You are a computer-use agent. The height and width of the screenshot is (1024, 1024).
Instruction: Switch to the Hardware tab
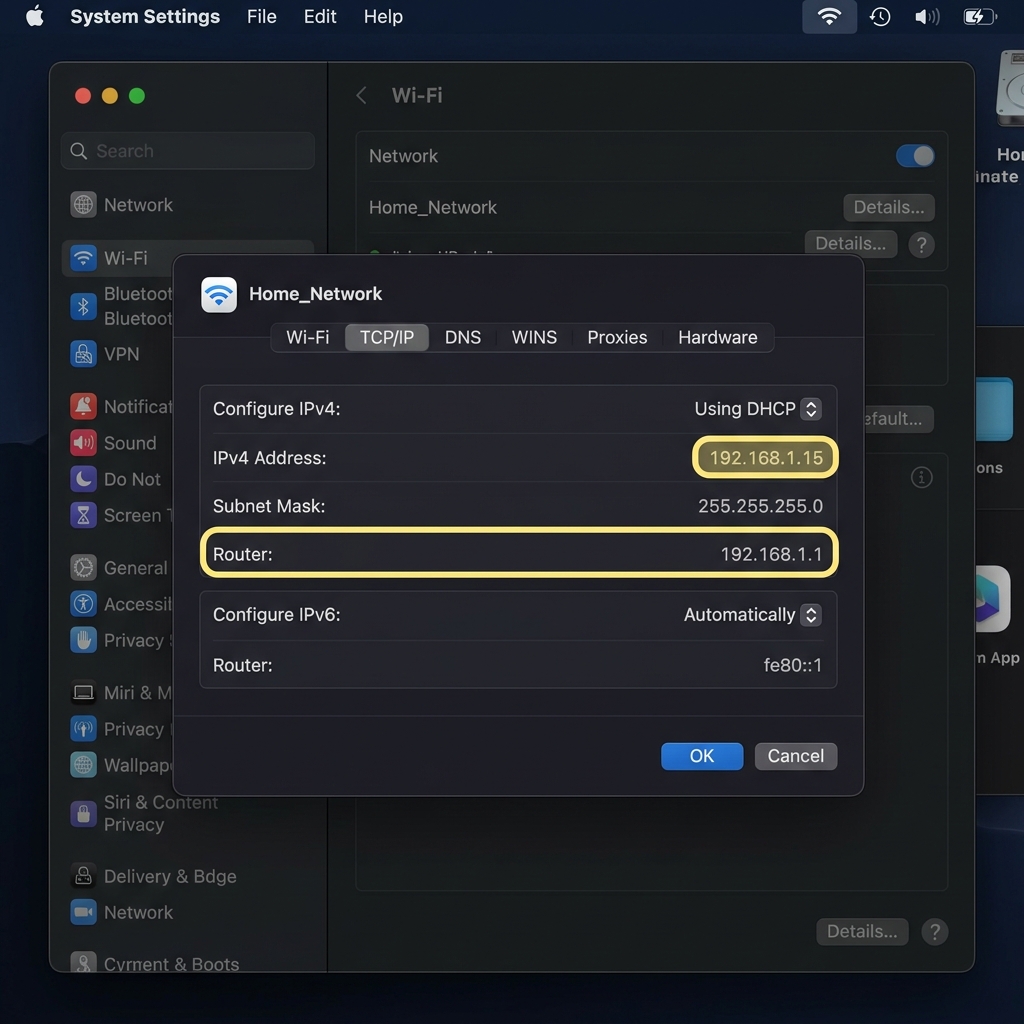point(718,337)
